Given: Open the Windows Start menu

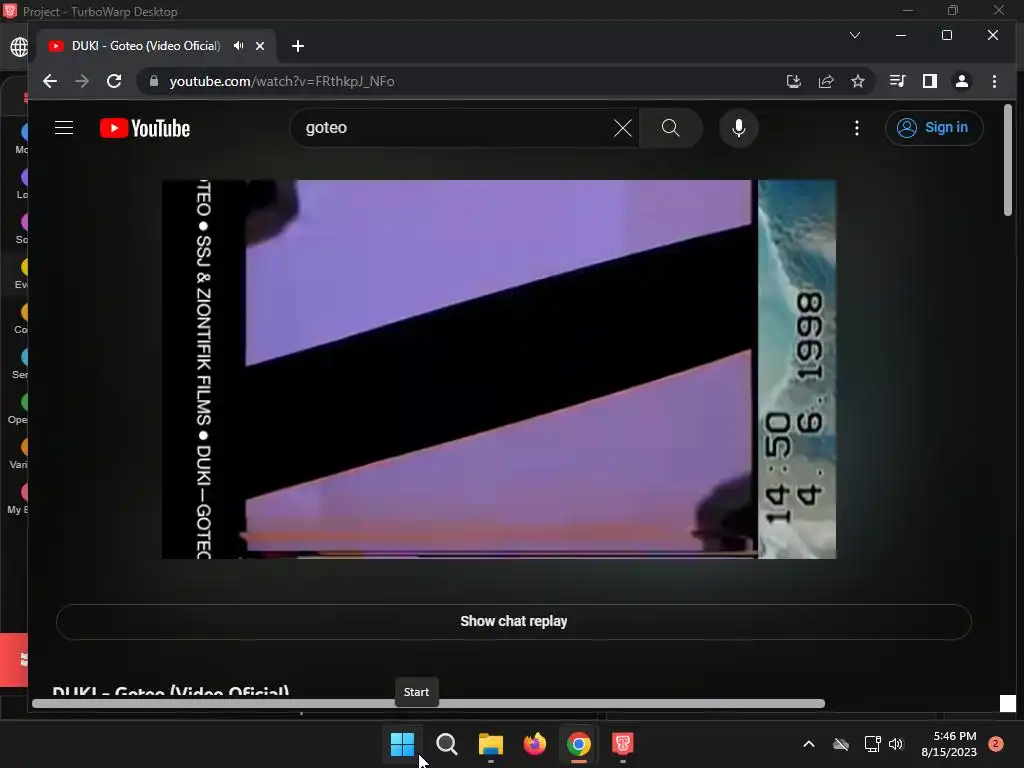Looking at the screenshot, I should pyautogui.click(x=402, y=744).
